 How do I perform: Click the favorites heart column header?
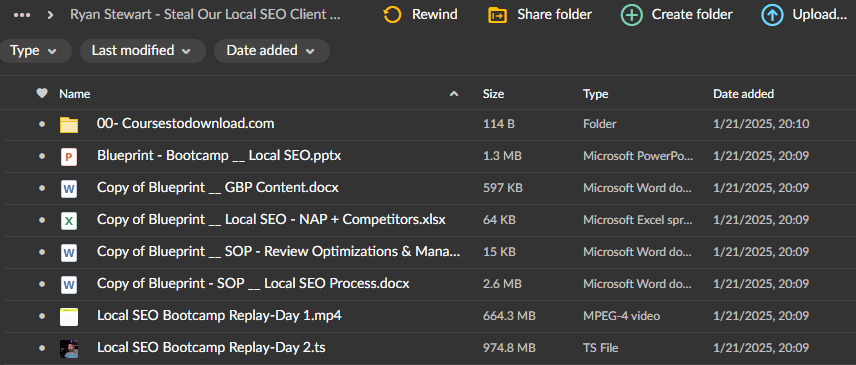coord(42,93)
